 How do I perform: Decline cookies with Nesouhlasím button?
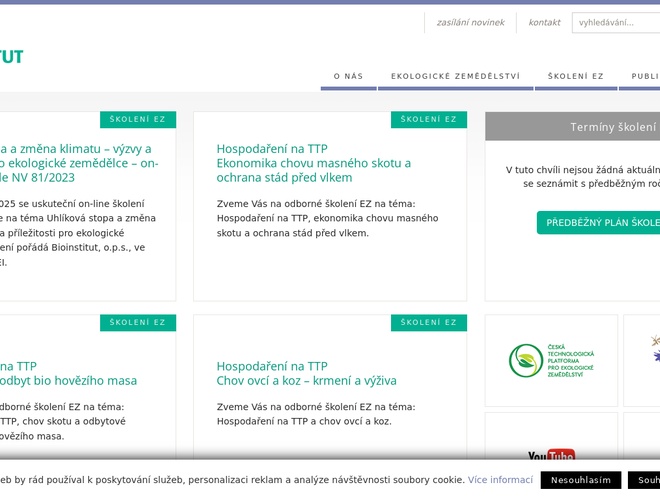click(x=580, y=480)
